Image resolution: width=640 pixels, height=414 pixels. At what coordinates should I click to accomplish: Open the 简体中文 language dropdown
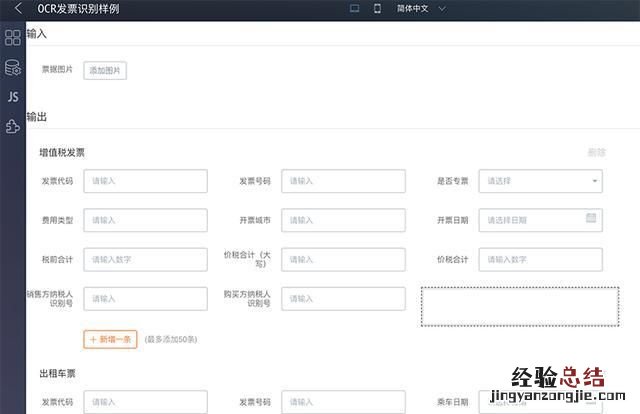(x=420, y=8)
